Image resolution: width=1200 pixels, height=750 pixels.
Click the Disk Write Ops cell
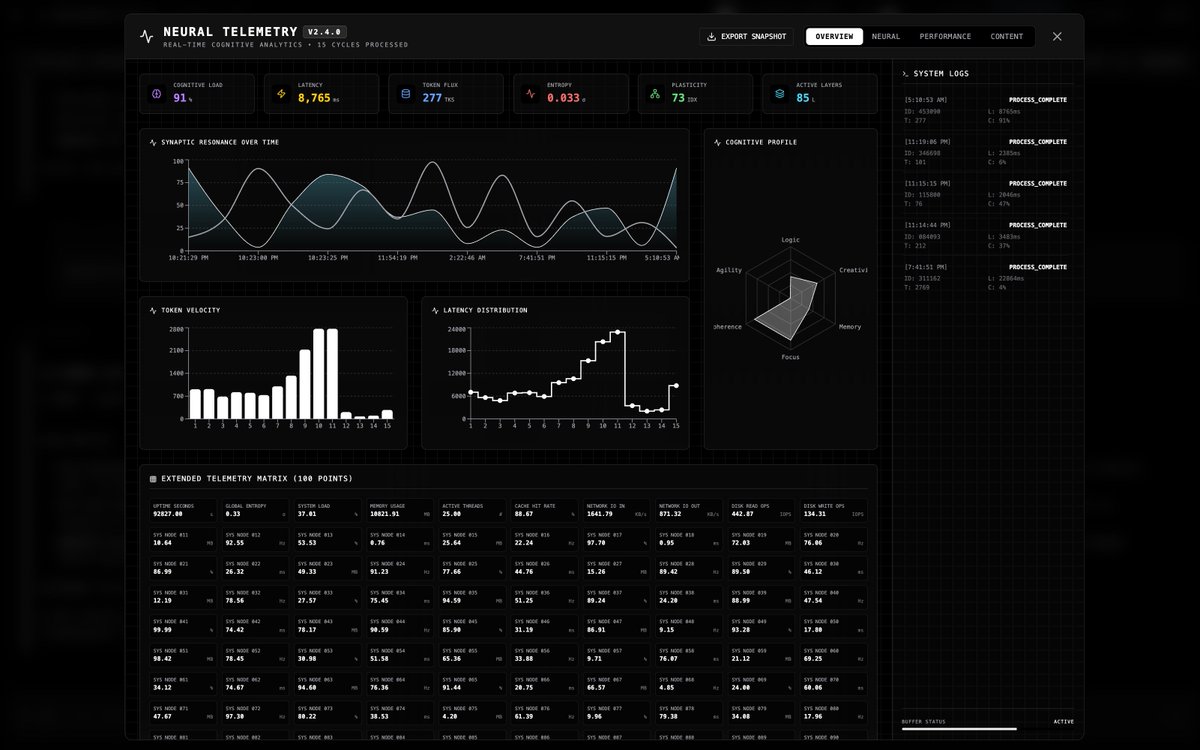pyautogui.click(x=834, y=510)
